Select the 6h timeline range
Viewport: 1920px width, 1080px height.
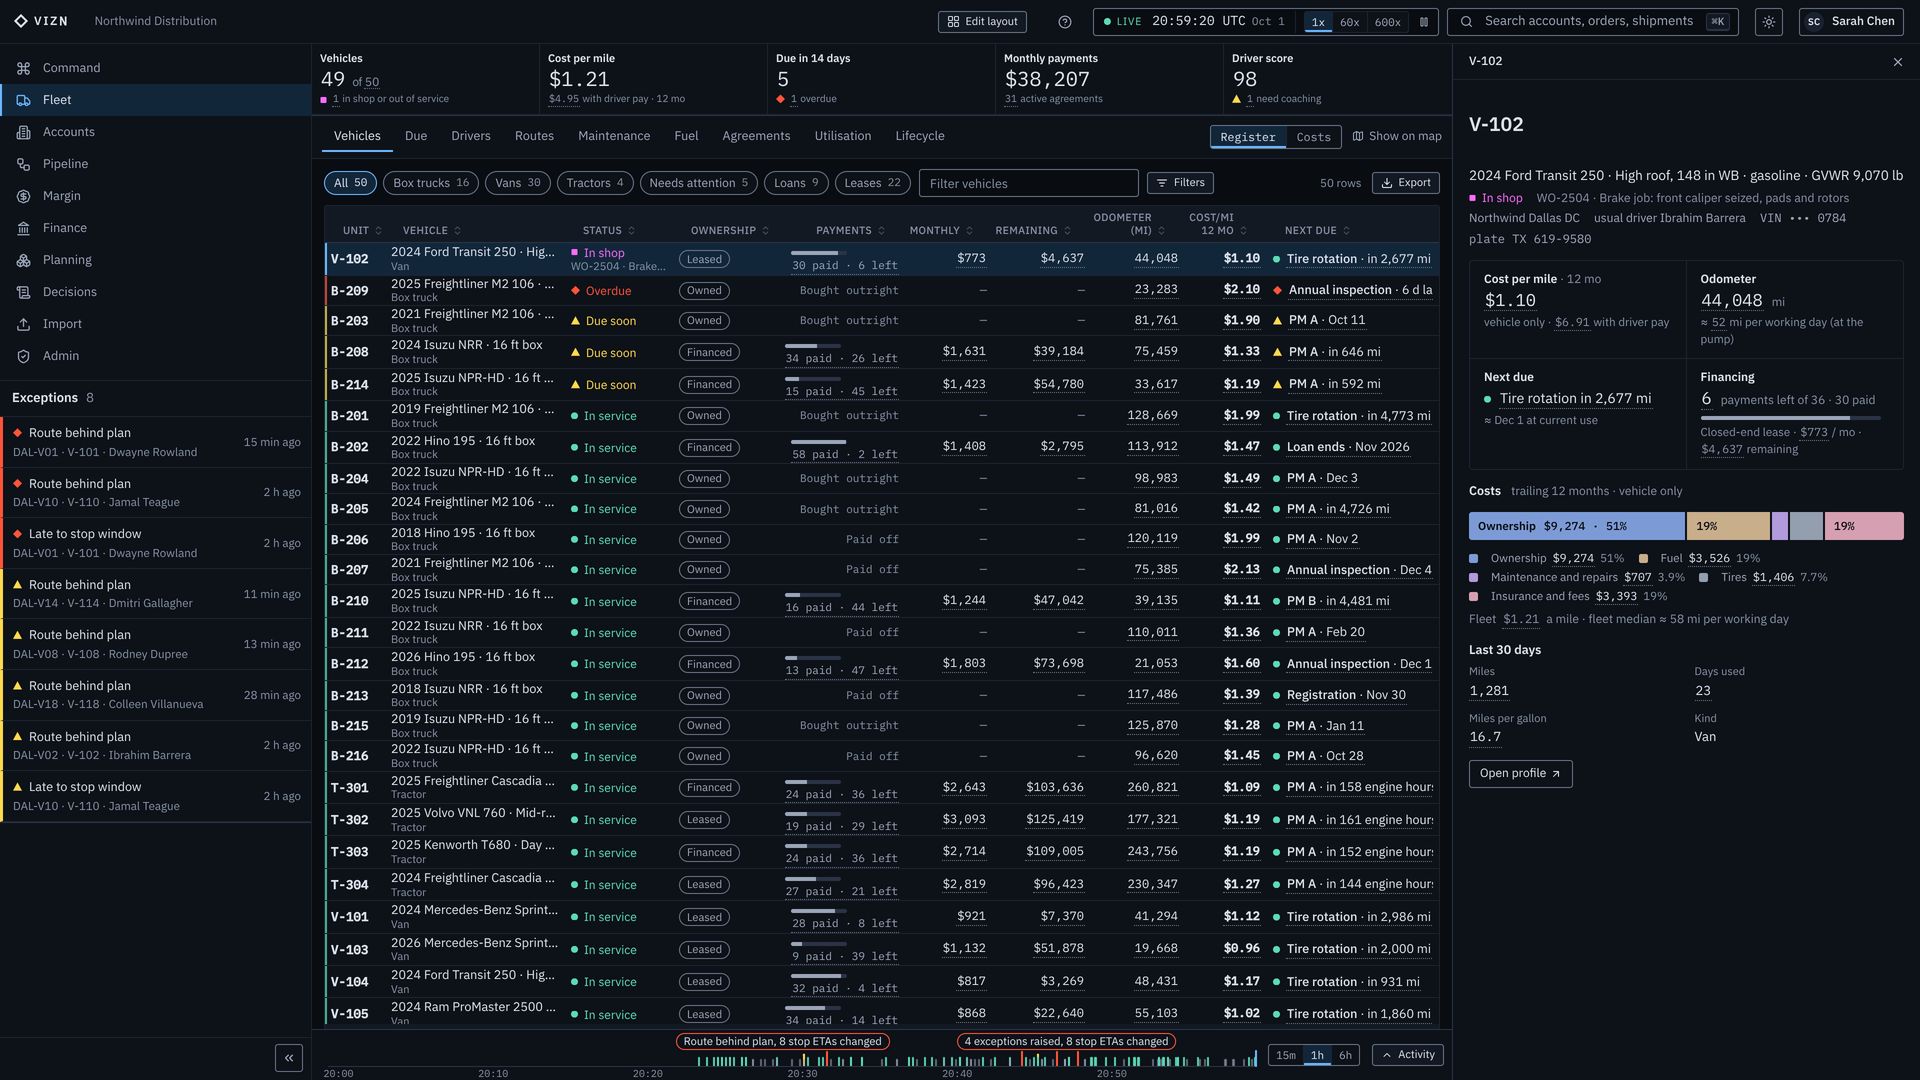1345,1055
